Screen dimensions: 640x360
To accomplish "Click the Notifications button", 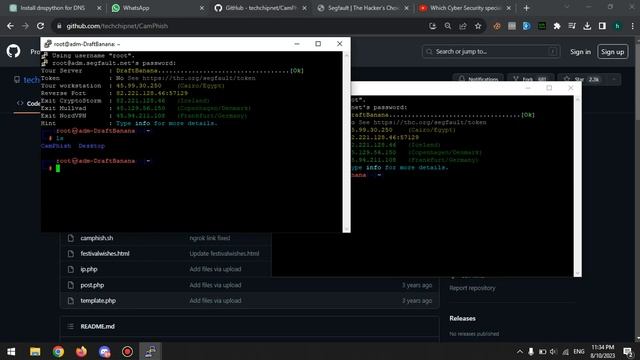I will [478, 79].
